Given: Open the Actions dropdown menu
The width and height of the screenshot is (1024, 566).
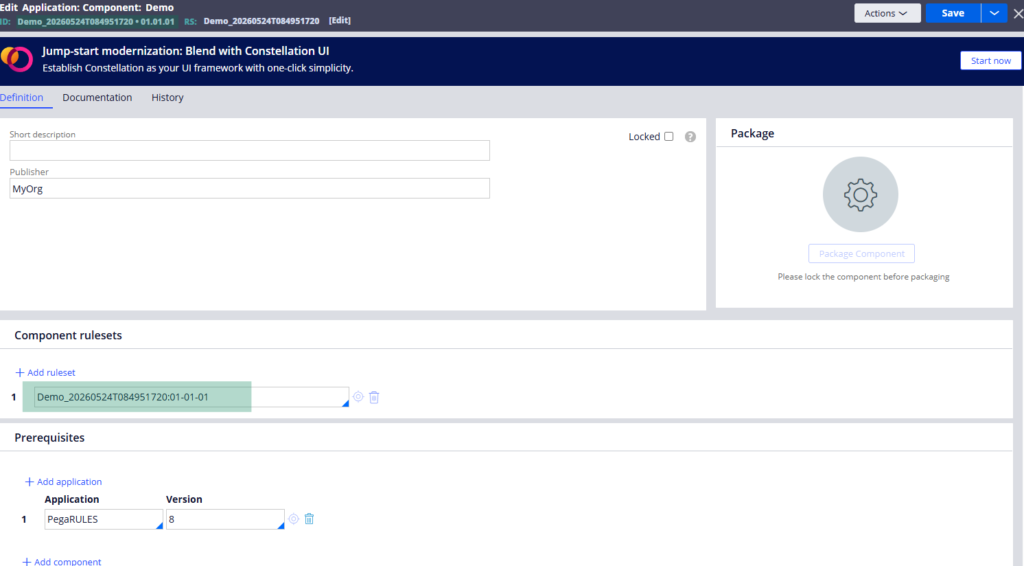Looking at the screenshot, I should click(887, 13).
